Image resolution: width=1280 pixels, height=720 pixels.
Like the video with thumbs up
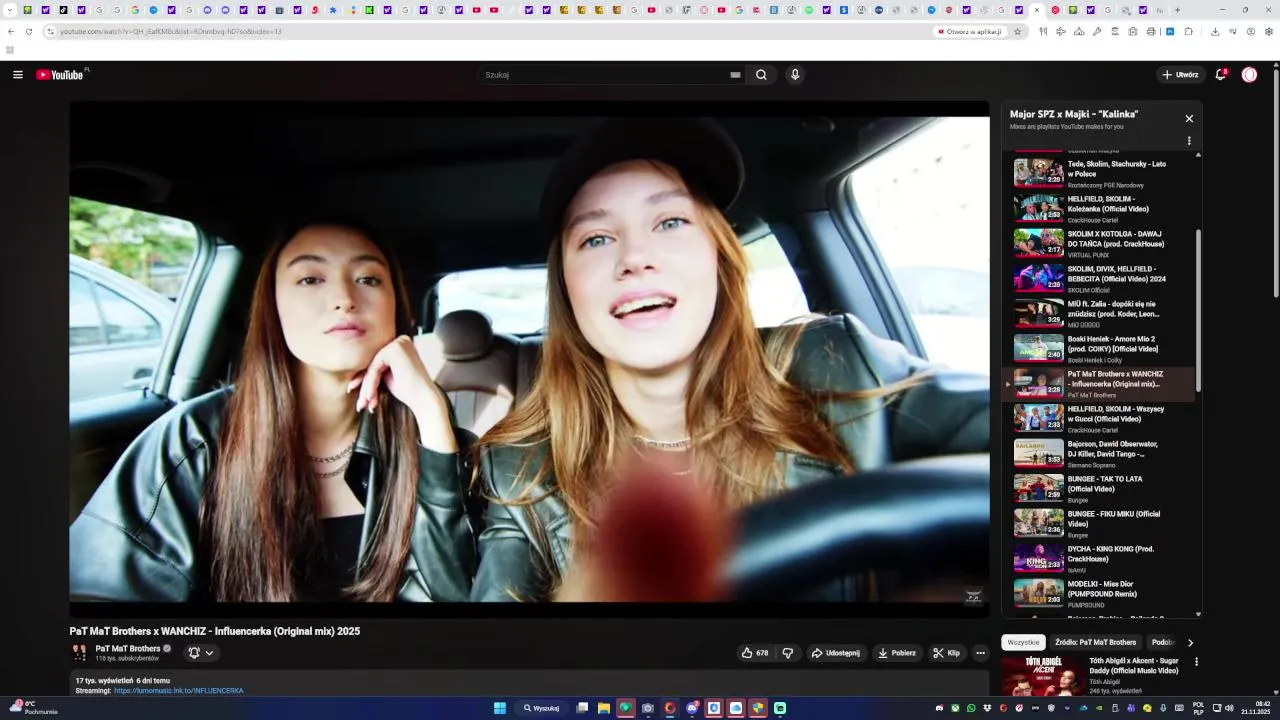point(755,653)
